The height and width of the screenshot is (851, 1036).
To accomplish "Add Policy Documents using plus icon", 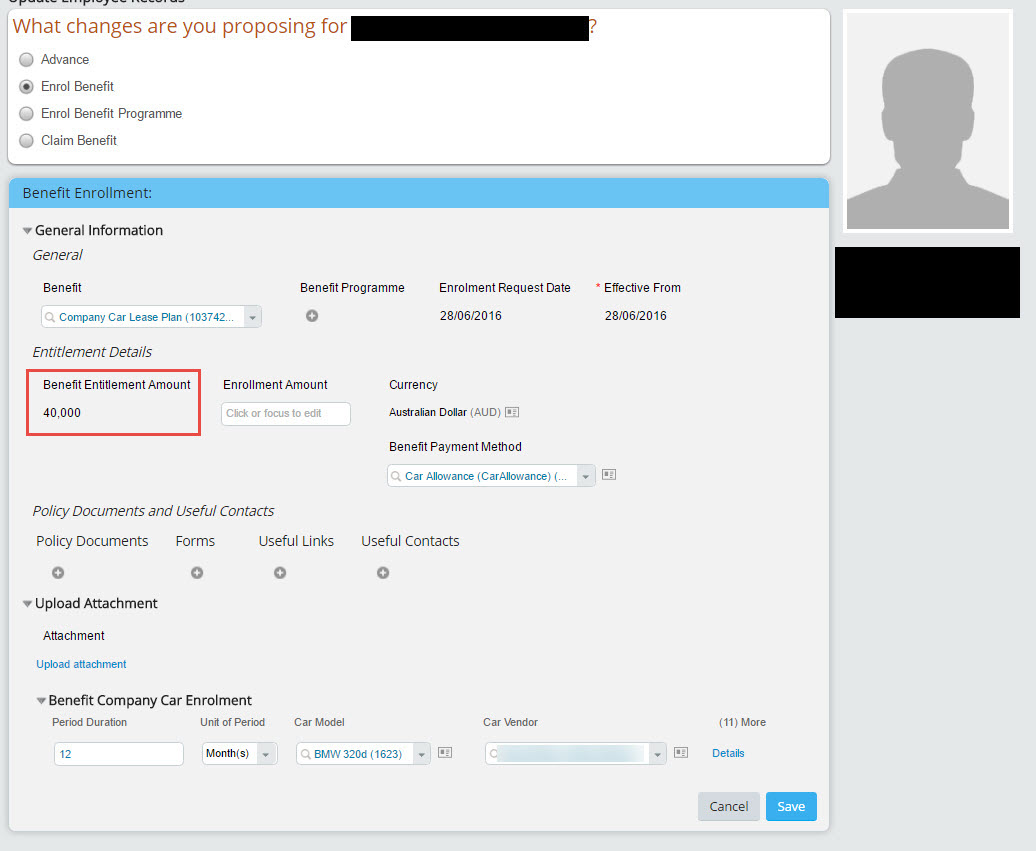I will click(x=58, y=573).
